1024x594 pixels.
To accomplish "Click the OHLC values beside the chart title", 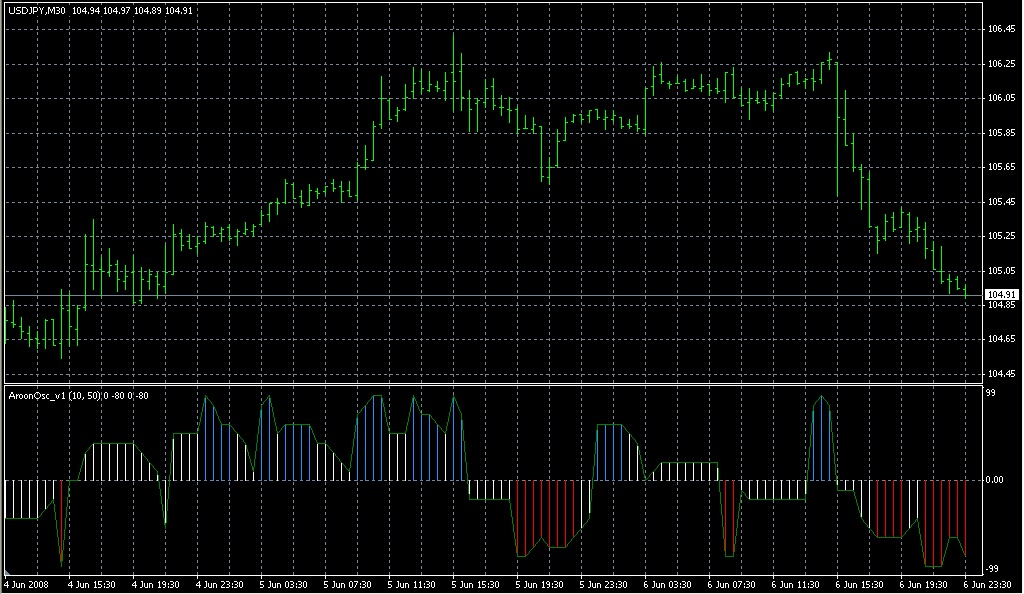I will (132, 11).
